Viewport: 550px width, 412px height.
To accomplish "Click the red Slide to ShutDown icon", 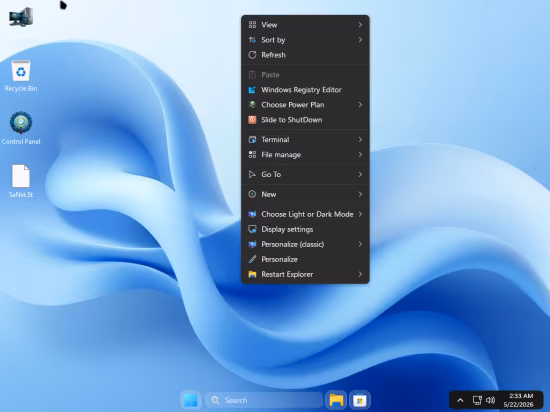I will tap(252, 120).
